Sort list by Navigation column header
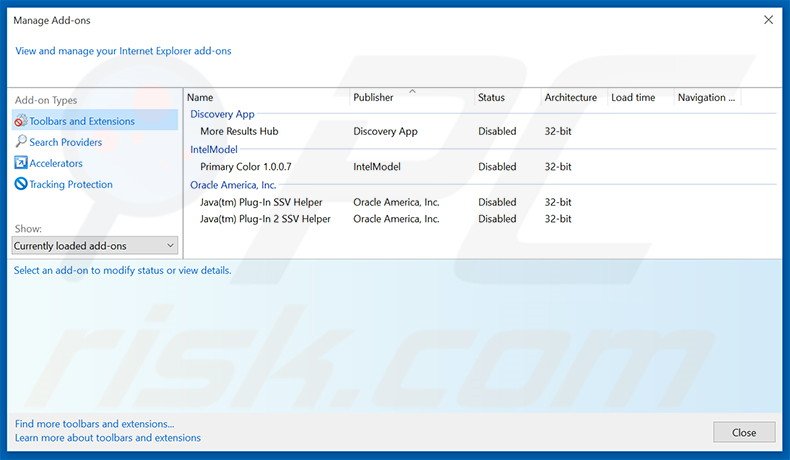 [707, 97]
